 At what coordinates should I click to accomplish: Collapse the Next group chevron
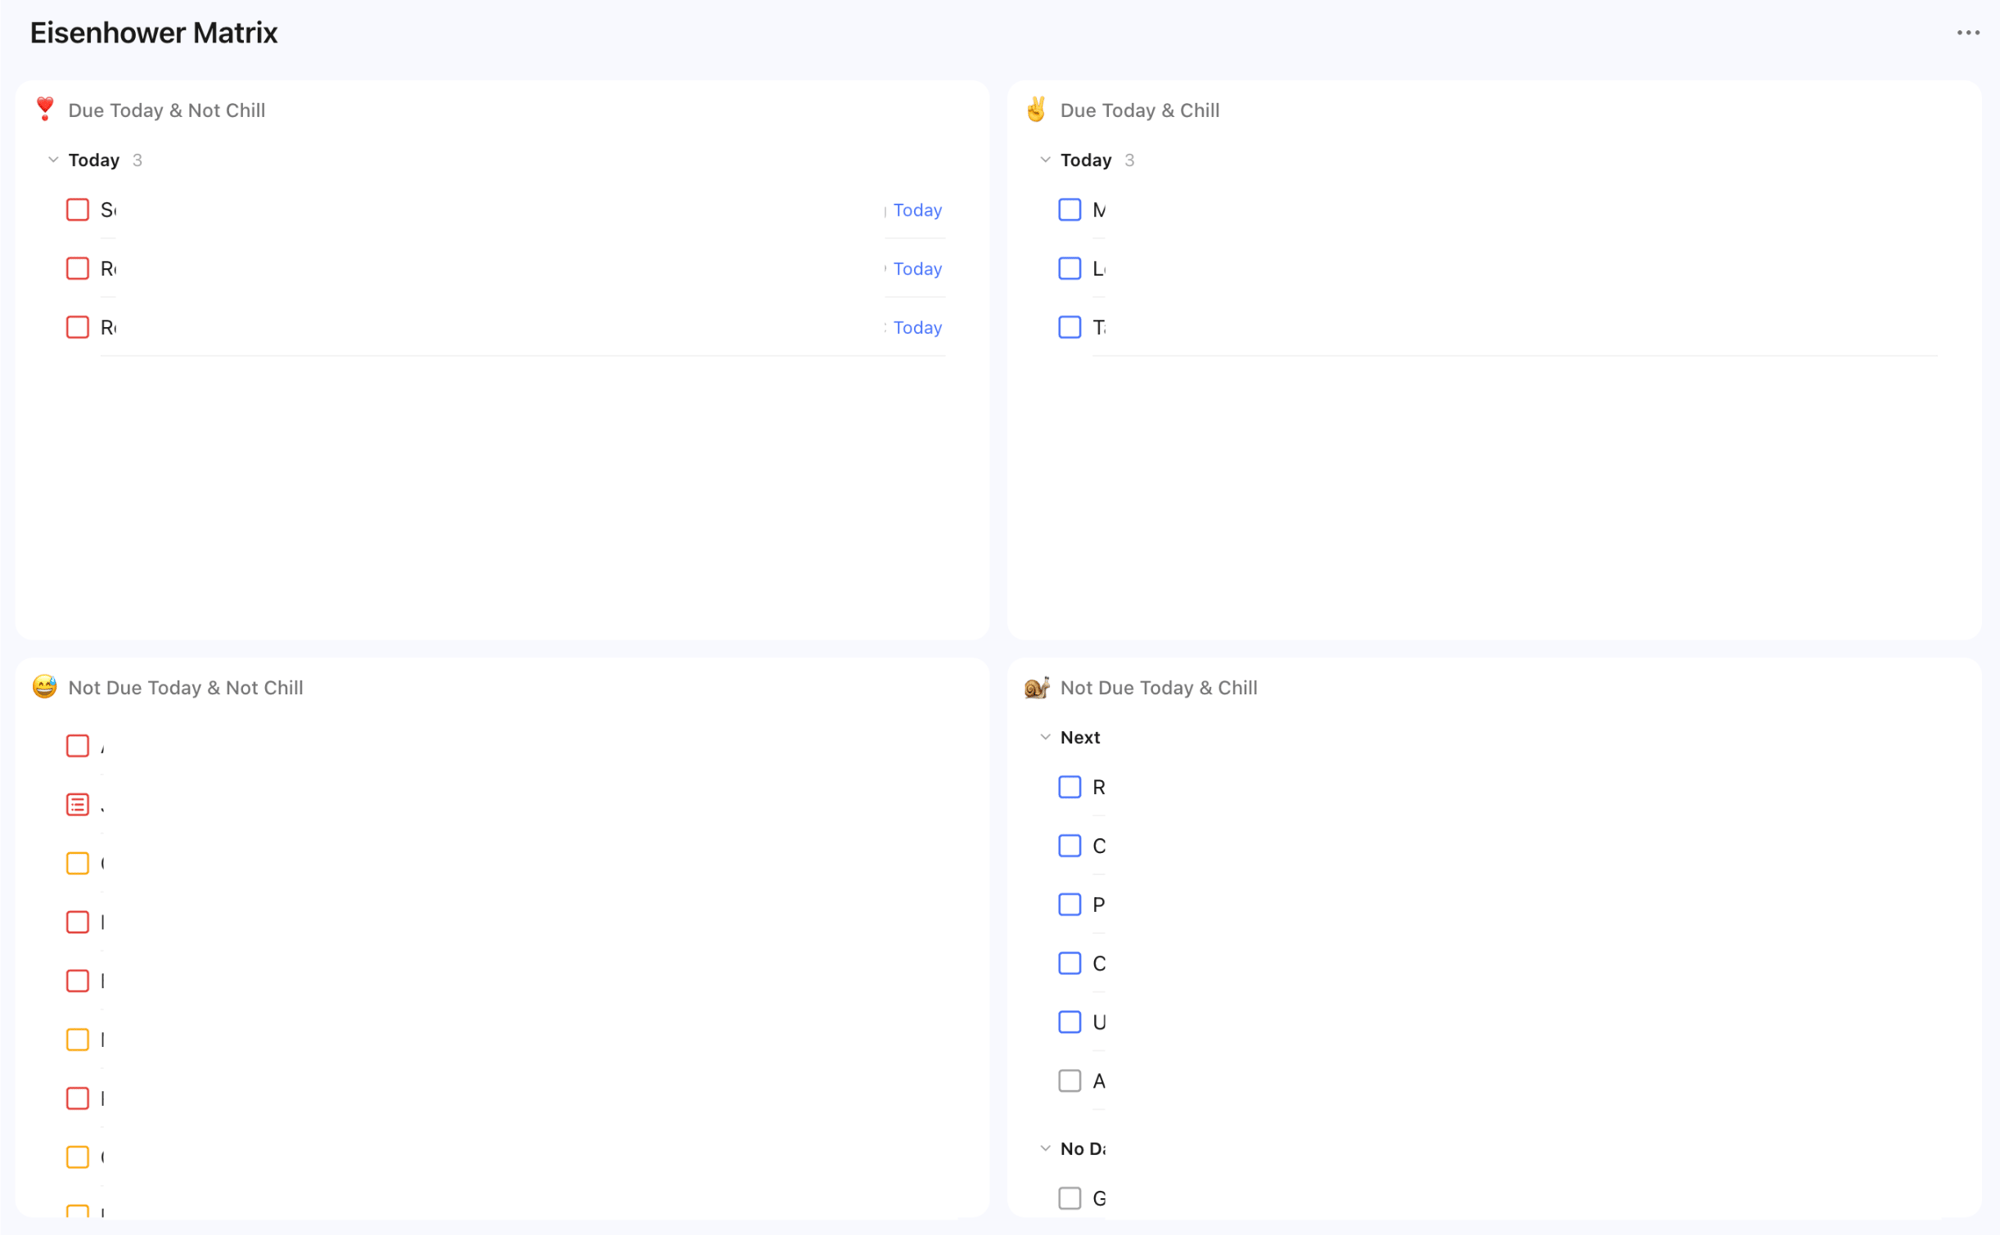tap(1045, 737)
